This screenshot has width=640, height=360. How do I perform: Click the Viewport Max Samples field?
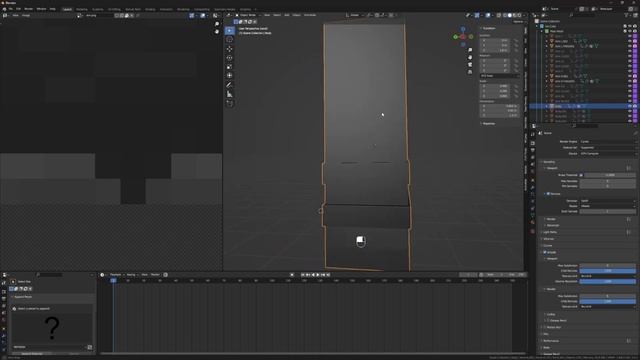(x=607, y=181)
